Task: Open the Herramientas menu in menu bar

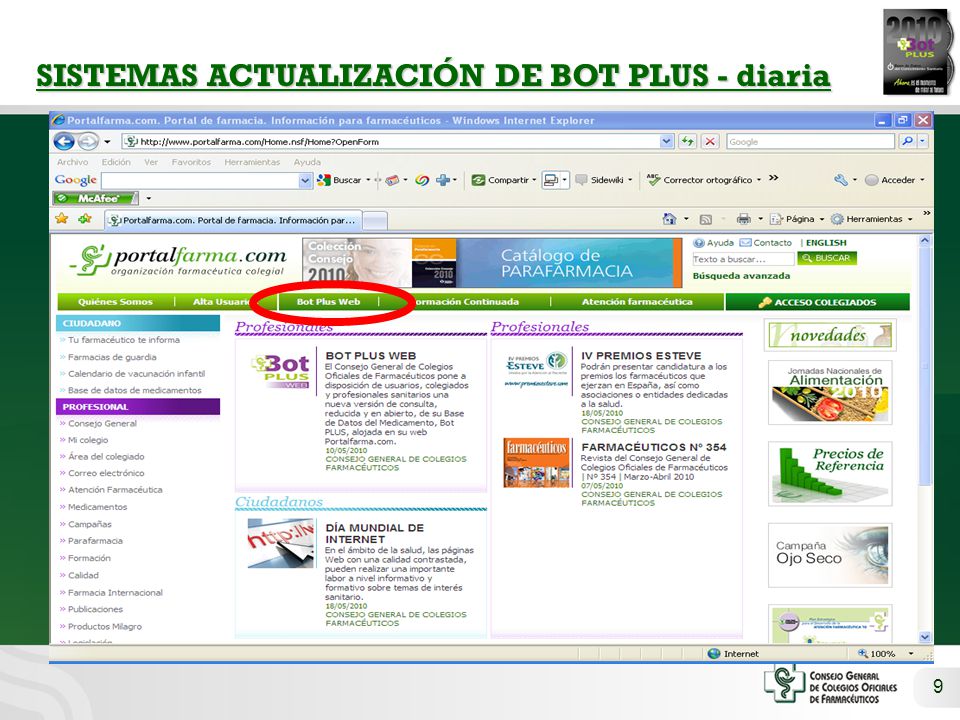Action: pos(252,162)
